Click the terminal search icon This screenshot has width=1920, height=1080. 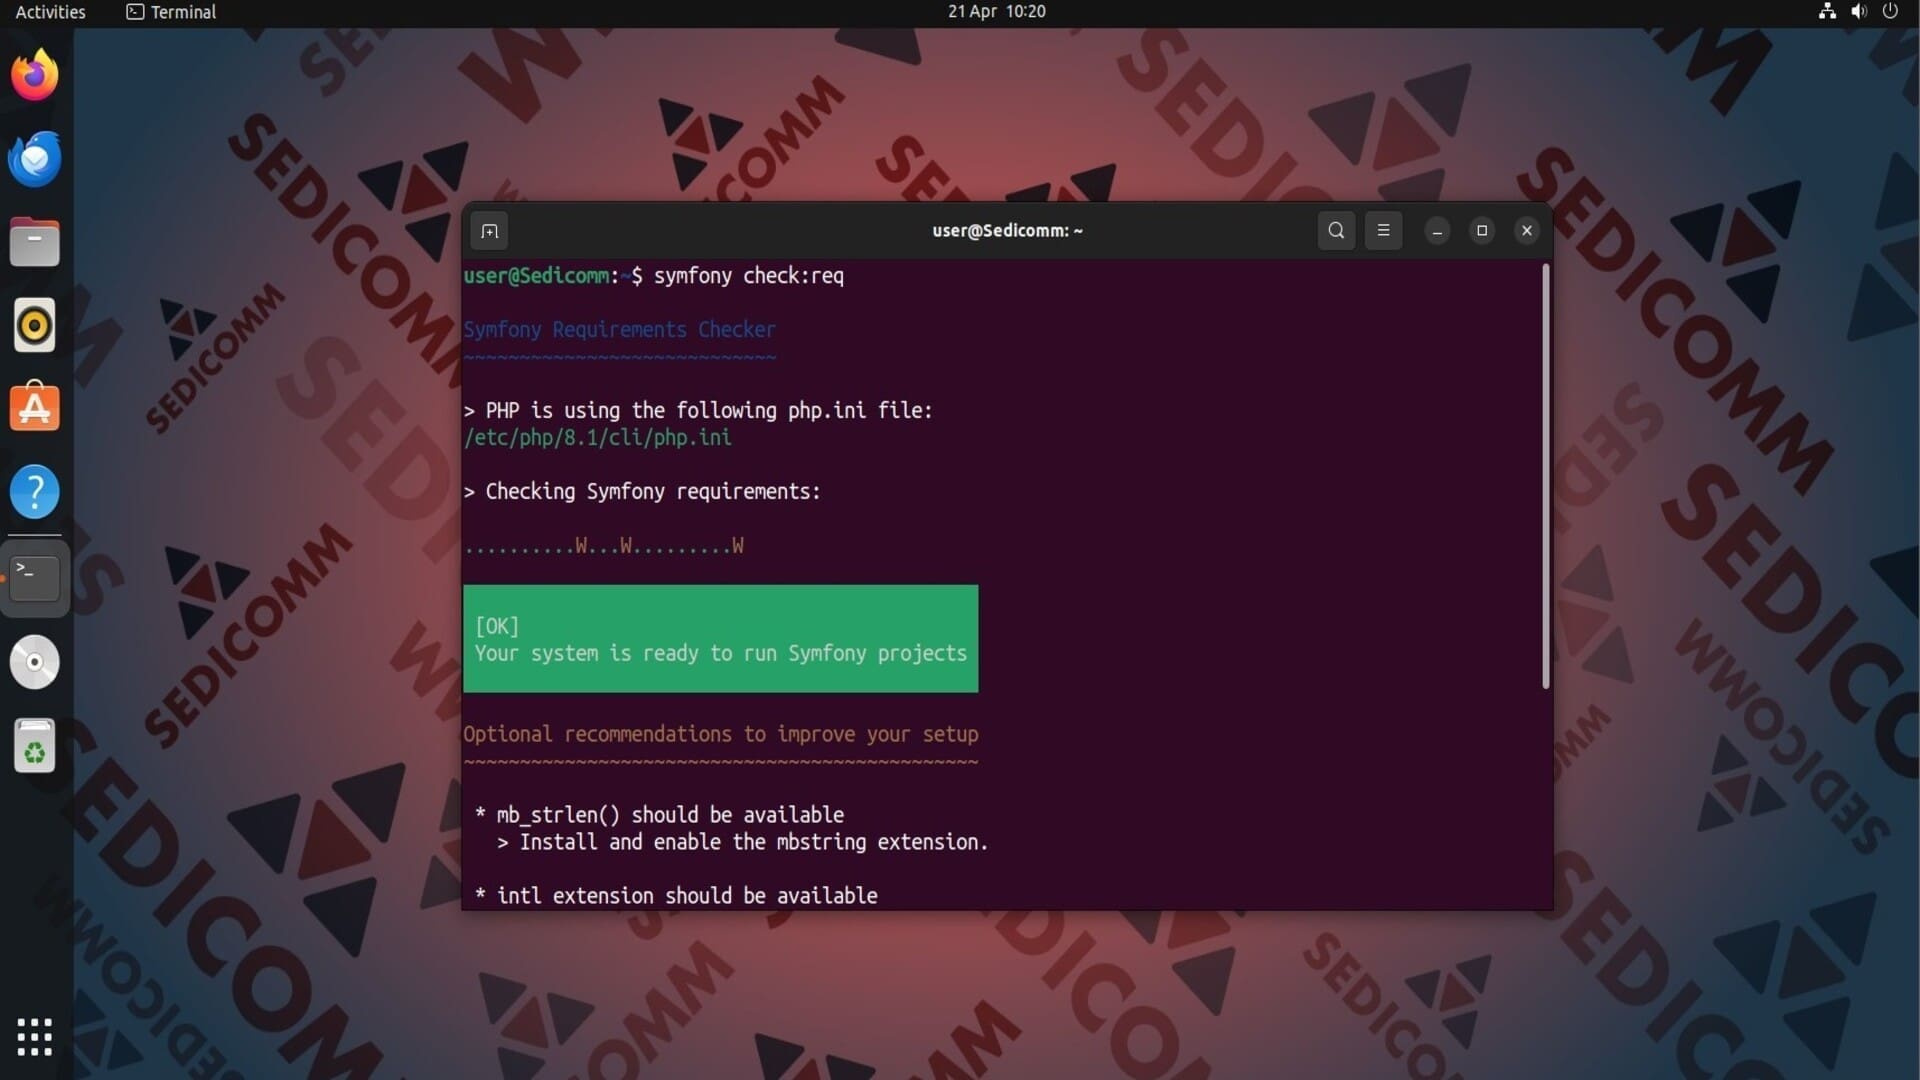(x=1336, y=231)
